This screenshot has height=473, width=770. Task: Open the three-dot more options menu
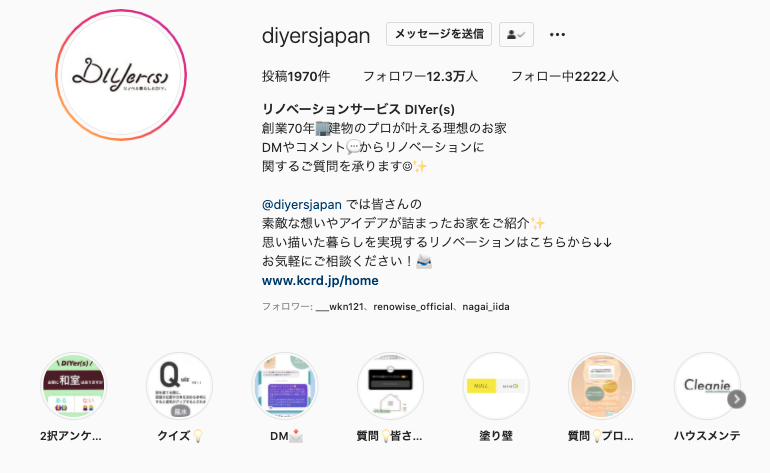[x=557, y=34]
